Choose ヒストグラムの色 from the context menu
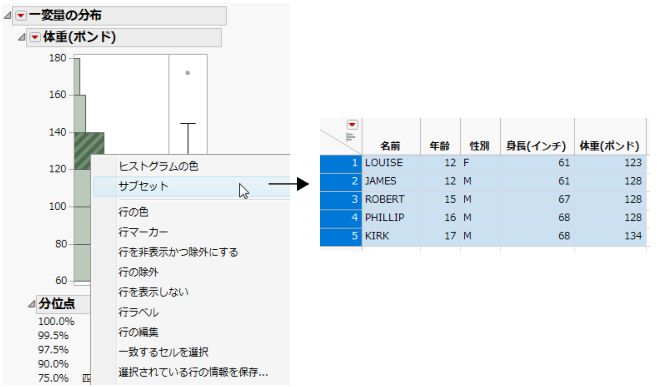This screenshot has height=387, width=659. (158, 166)
